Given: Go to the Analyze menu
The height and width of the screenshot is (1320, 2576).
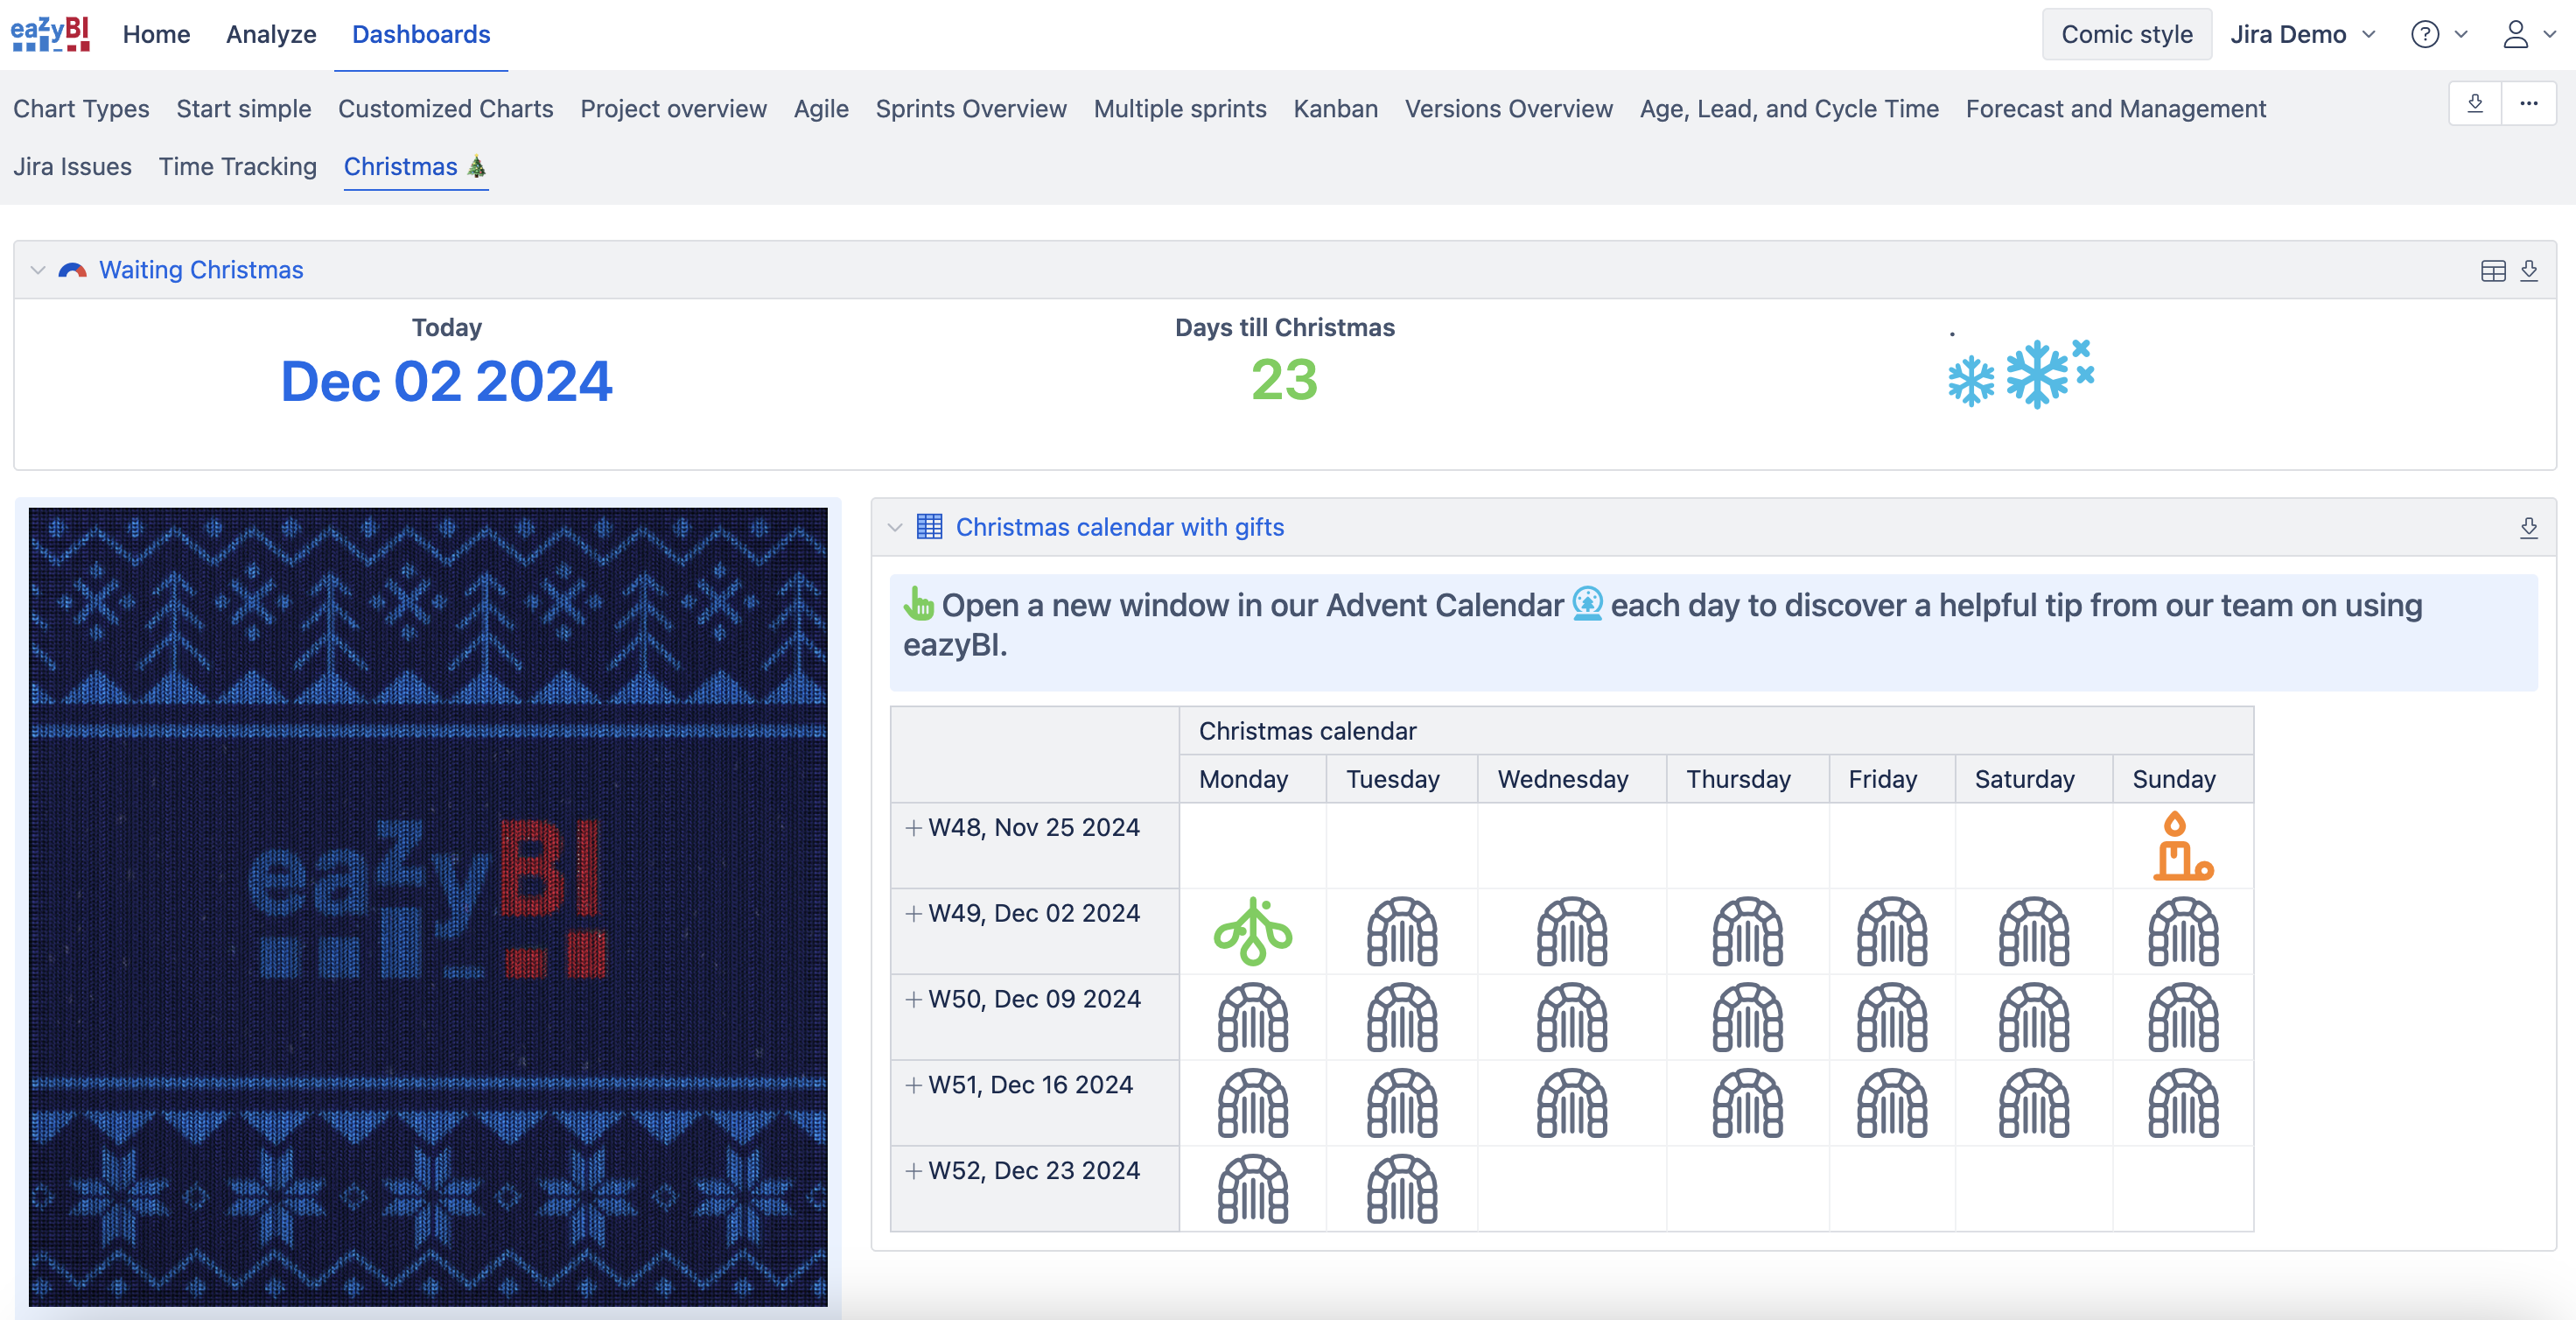Looking at the screenshot, I should (271, 34).
